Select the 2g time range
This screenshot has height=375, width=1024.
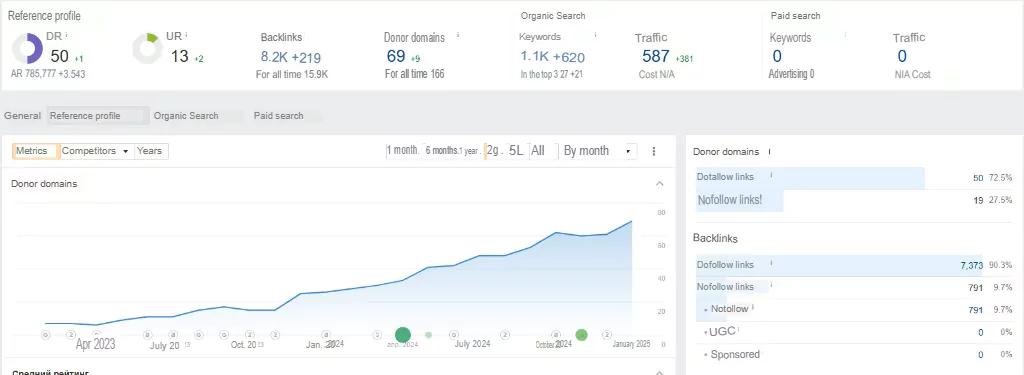pos(494,151)
